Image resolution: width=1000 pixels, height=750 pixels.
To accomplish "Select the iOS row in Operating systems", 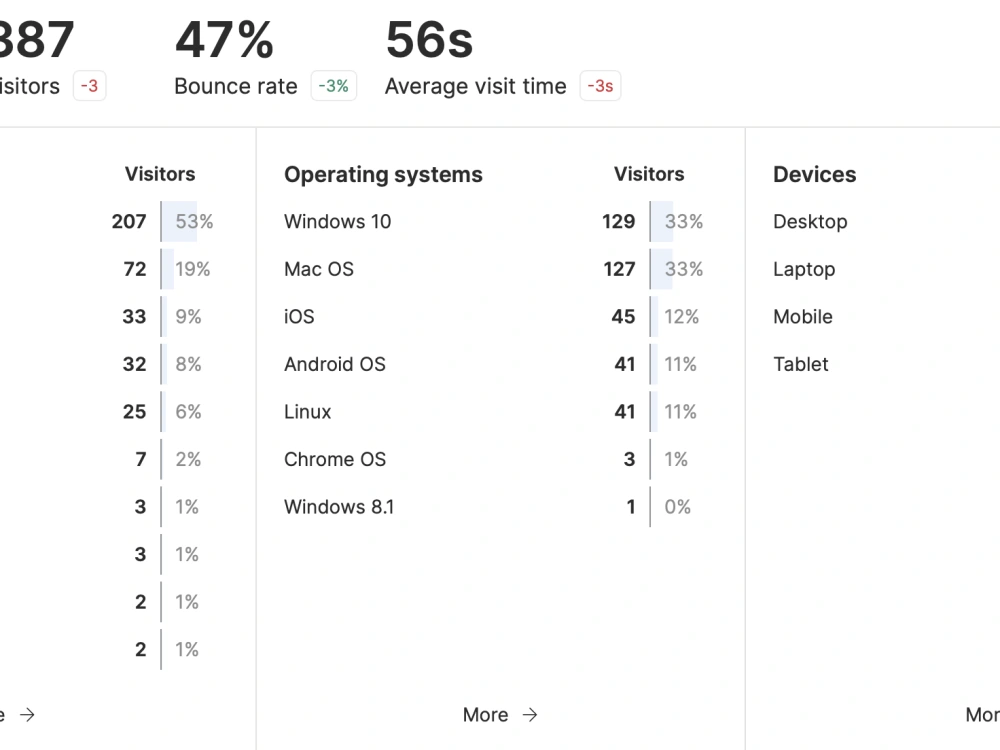I will (298, 316).
